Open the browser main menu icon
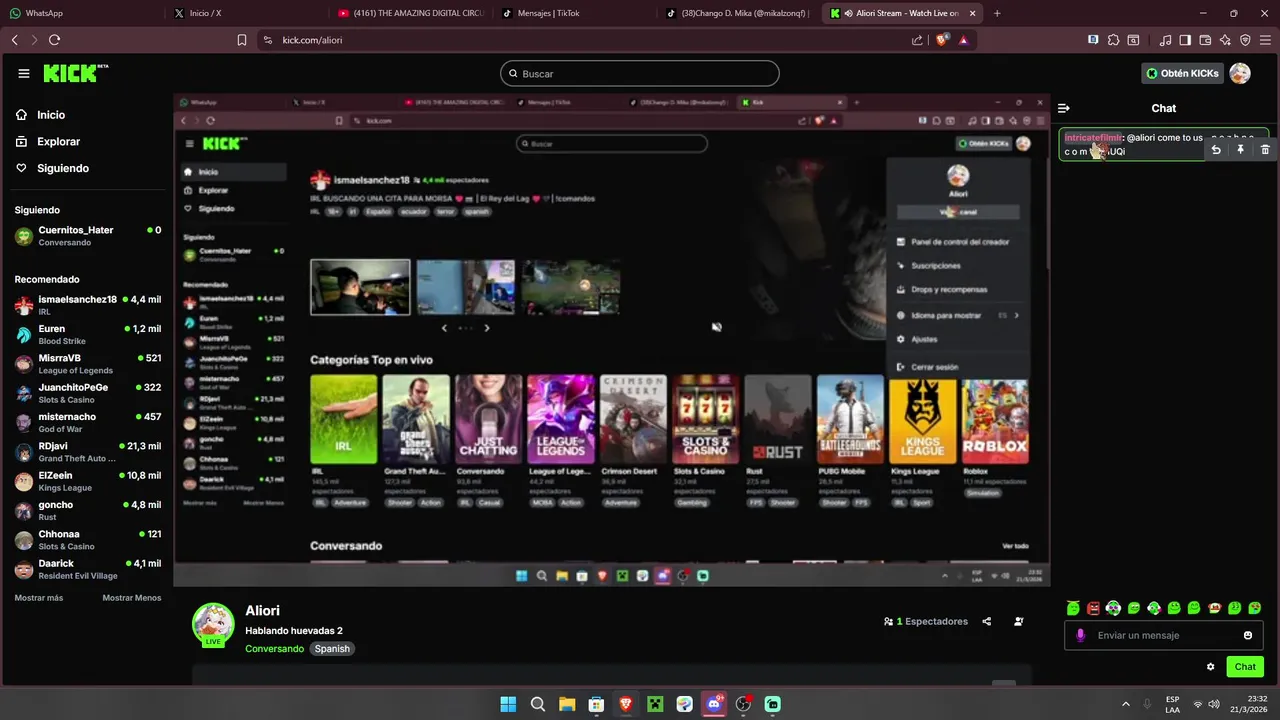This screenshot has height=720, width=1280. point(1265,40)
